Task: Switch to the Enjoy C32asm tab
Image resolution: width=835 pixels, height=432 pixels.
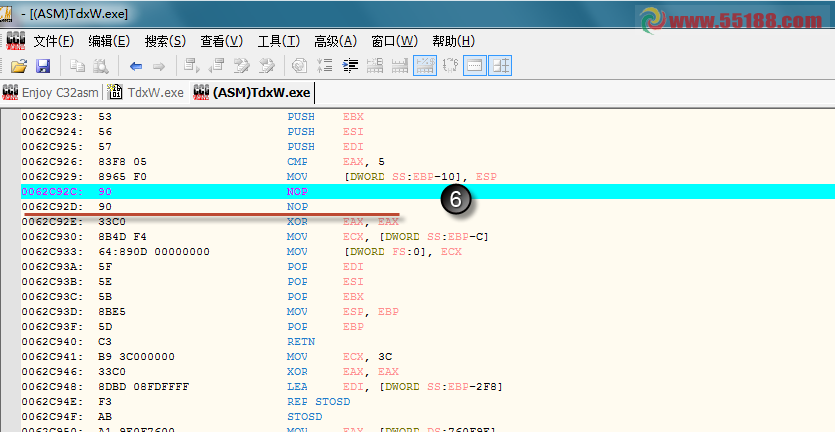Action: point(51,92)
